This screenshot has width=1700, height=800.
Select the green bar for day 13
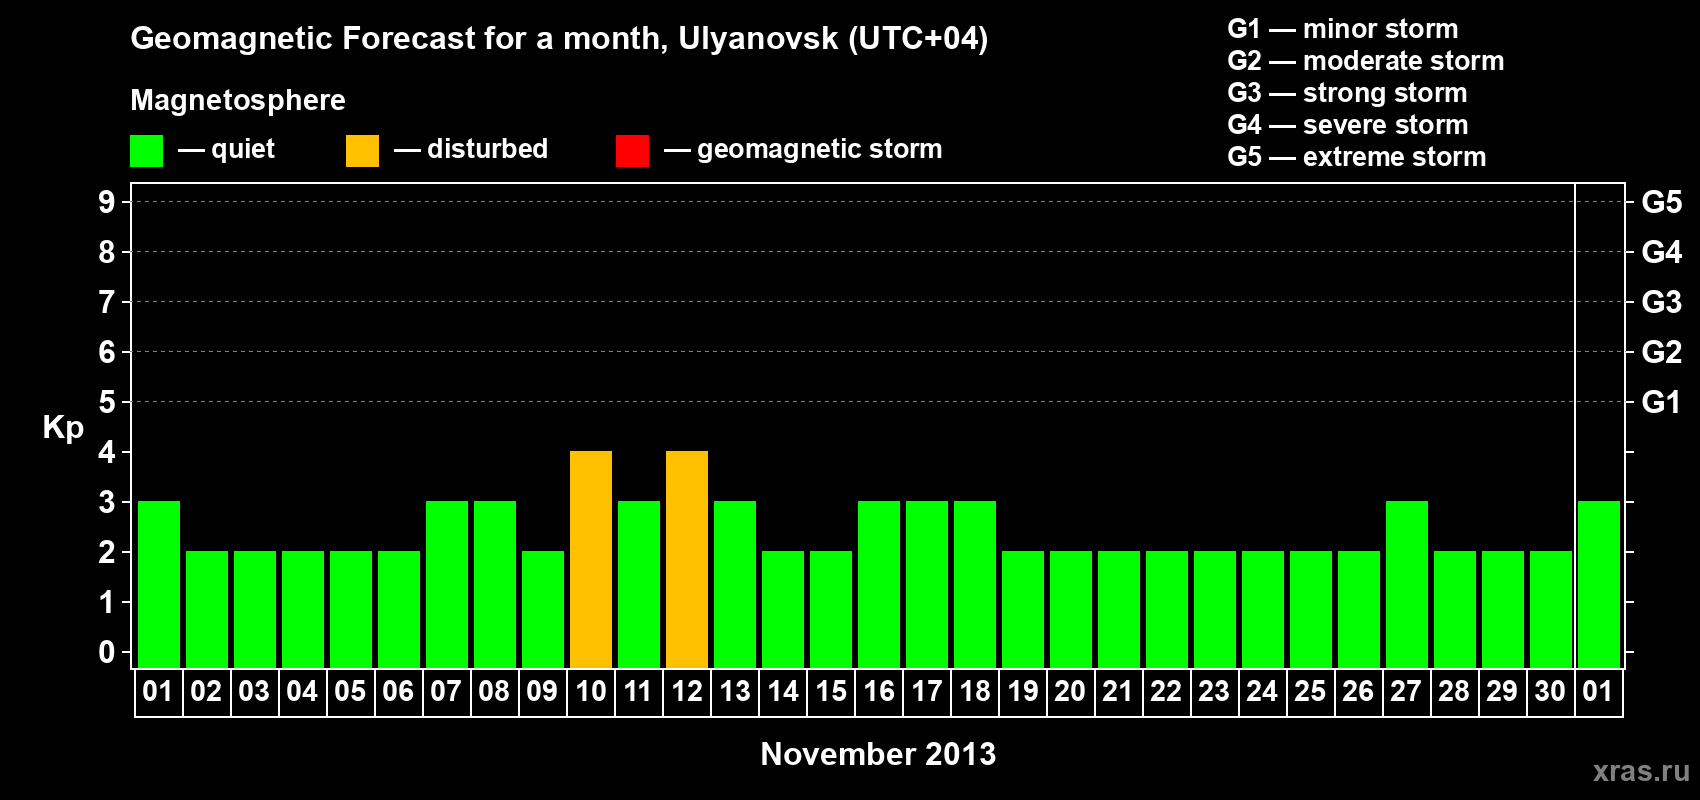pyautogui.click(x=735, y=585)
